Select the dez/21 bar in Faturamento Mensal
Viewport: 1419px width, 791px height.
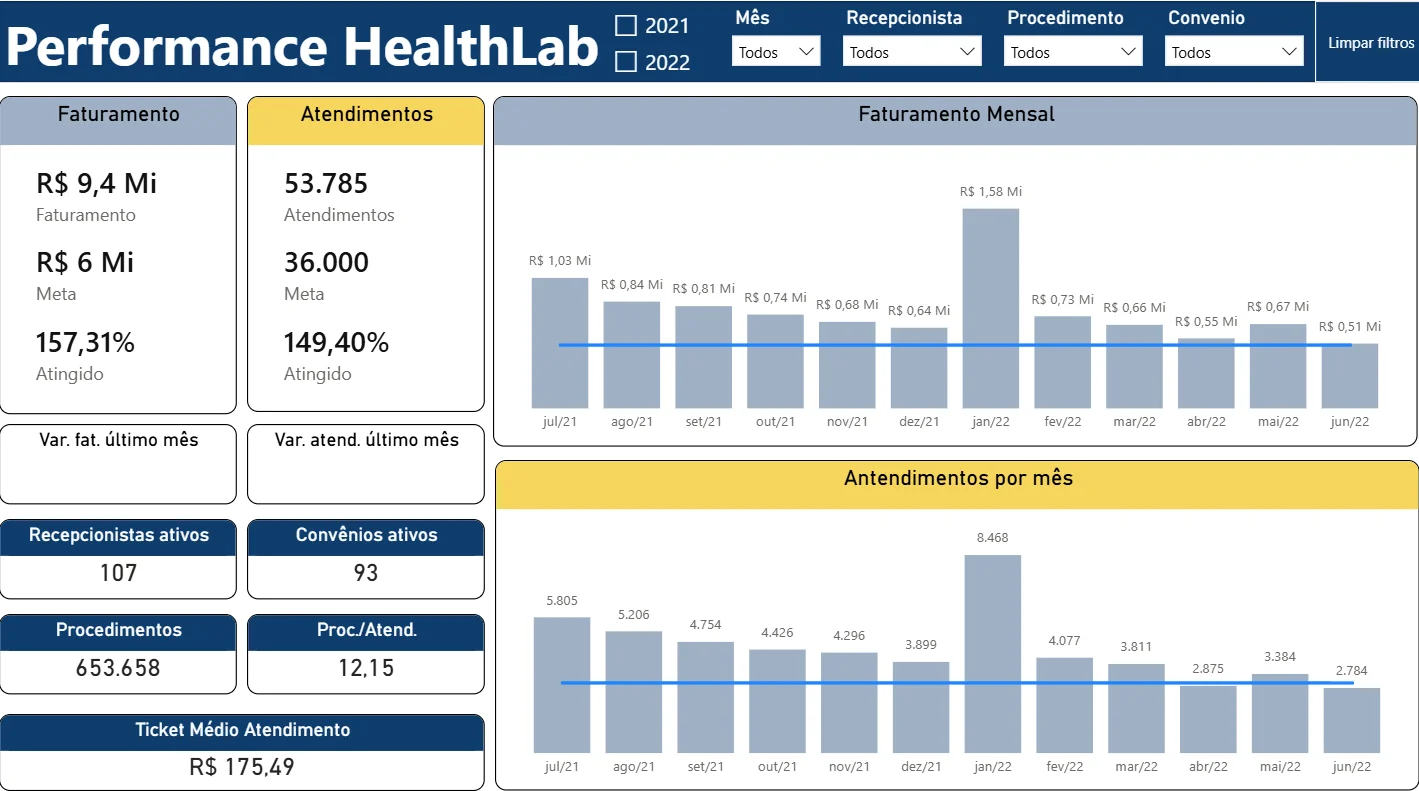919,368
